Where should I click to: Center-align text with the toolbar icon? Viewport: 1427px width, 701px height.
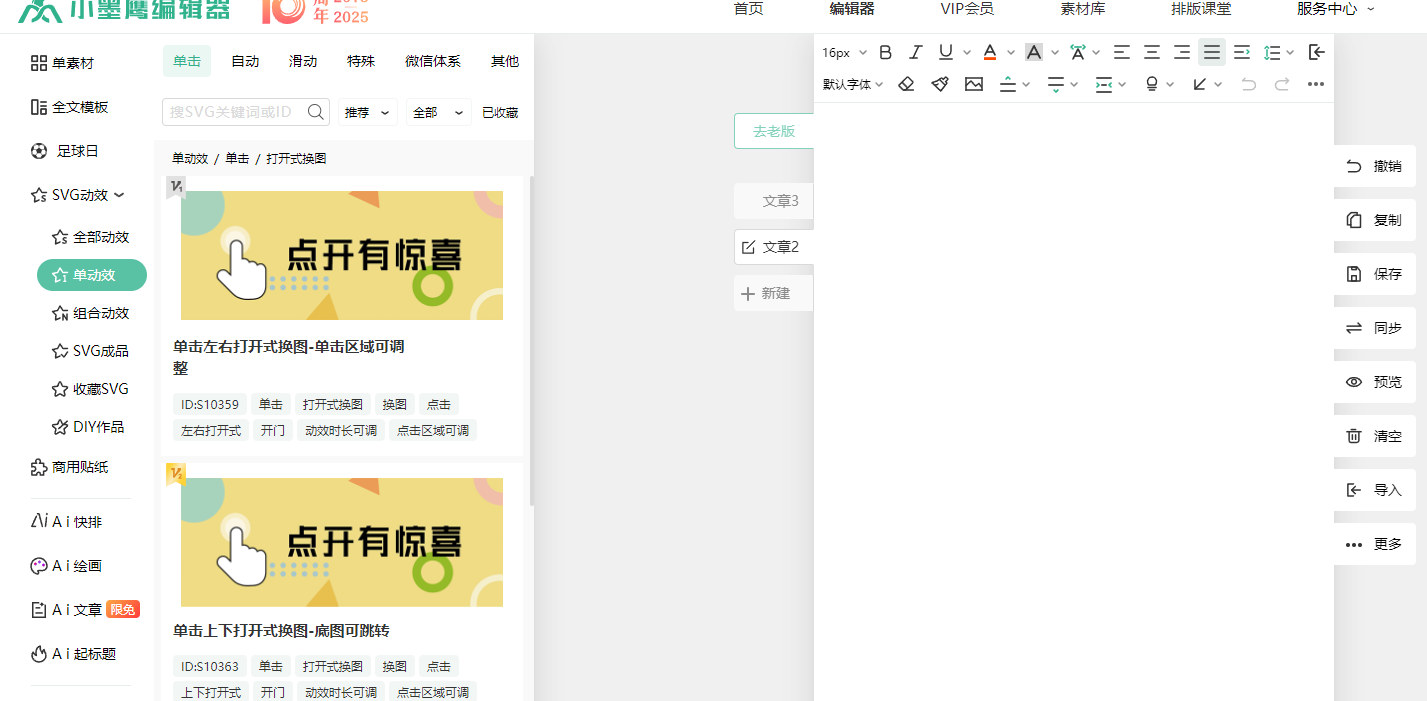[x=1152, y=52]
